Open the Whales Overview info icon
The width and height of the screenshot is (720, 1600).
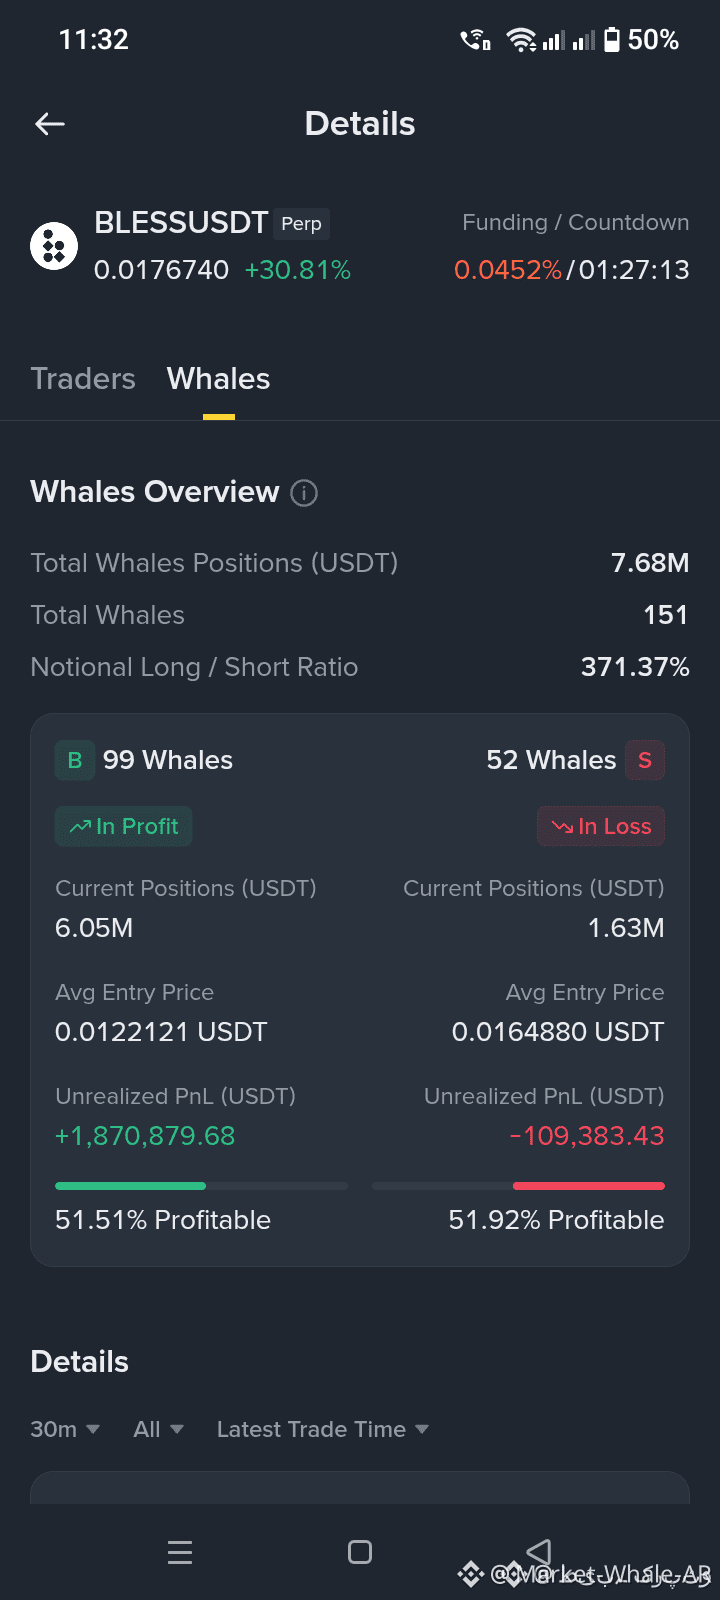[x=304, y=493]
